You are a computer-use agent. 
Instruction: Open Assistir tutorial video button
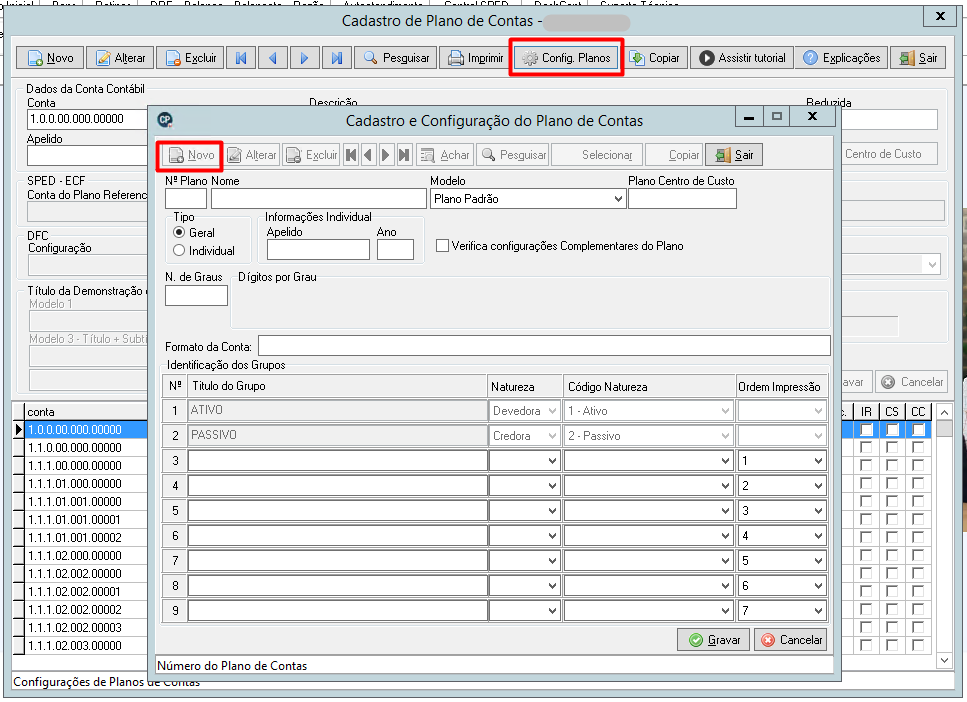tap(741, 57)
